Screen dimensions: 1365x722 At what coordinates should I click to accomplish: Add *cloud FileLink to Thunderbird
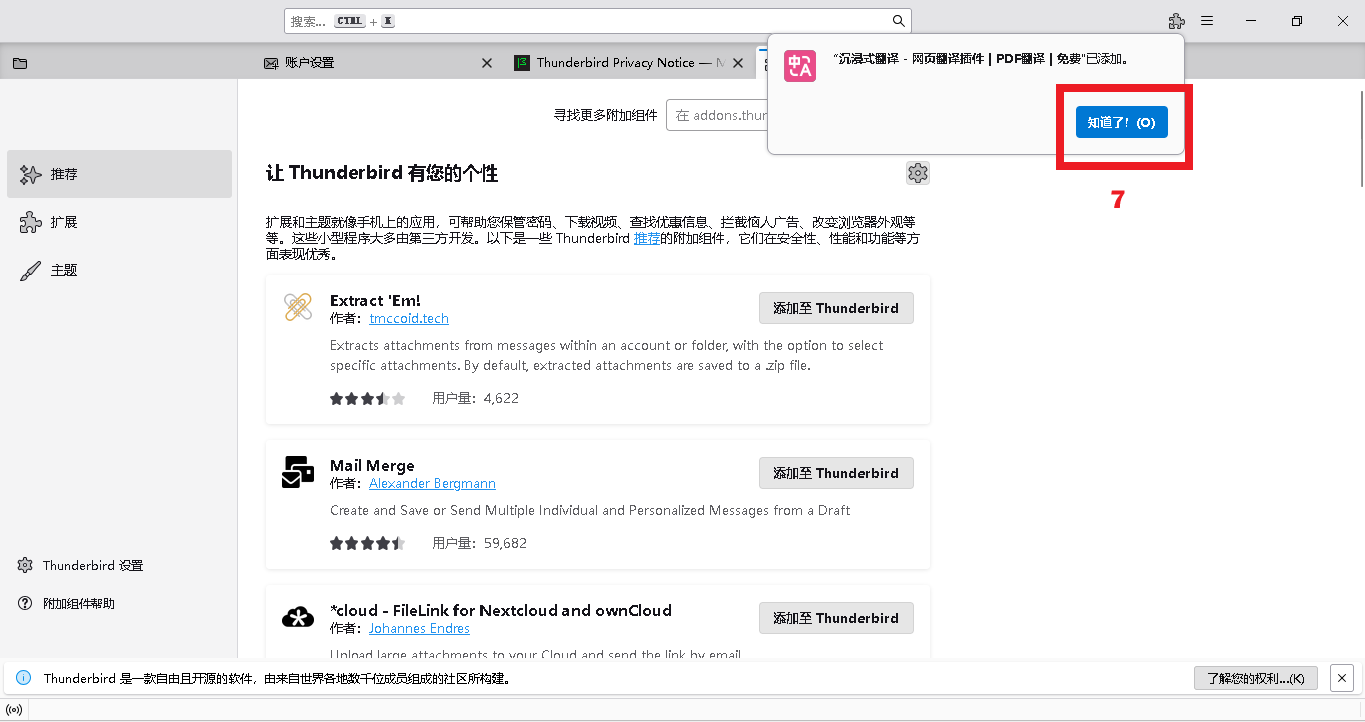click(x=836, y=618)
